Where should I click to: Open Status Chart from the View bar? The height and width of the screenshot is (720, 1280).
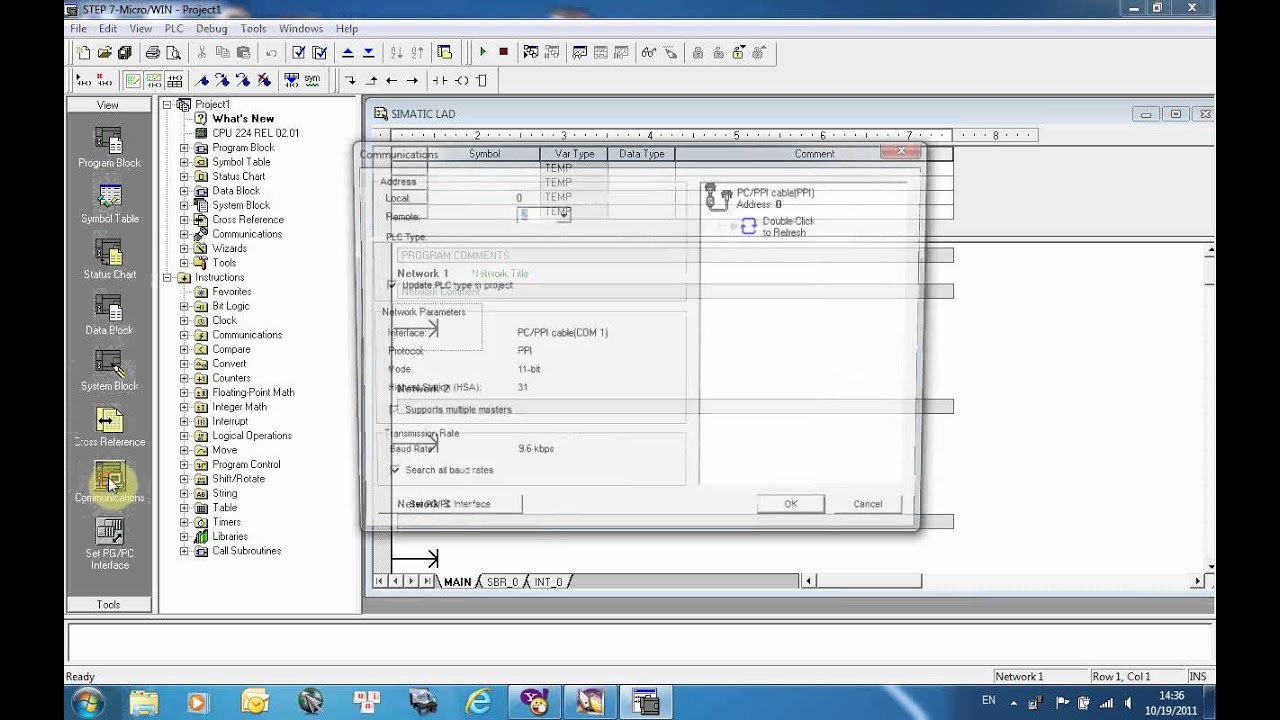[x=109, y=260]
